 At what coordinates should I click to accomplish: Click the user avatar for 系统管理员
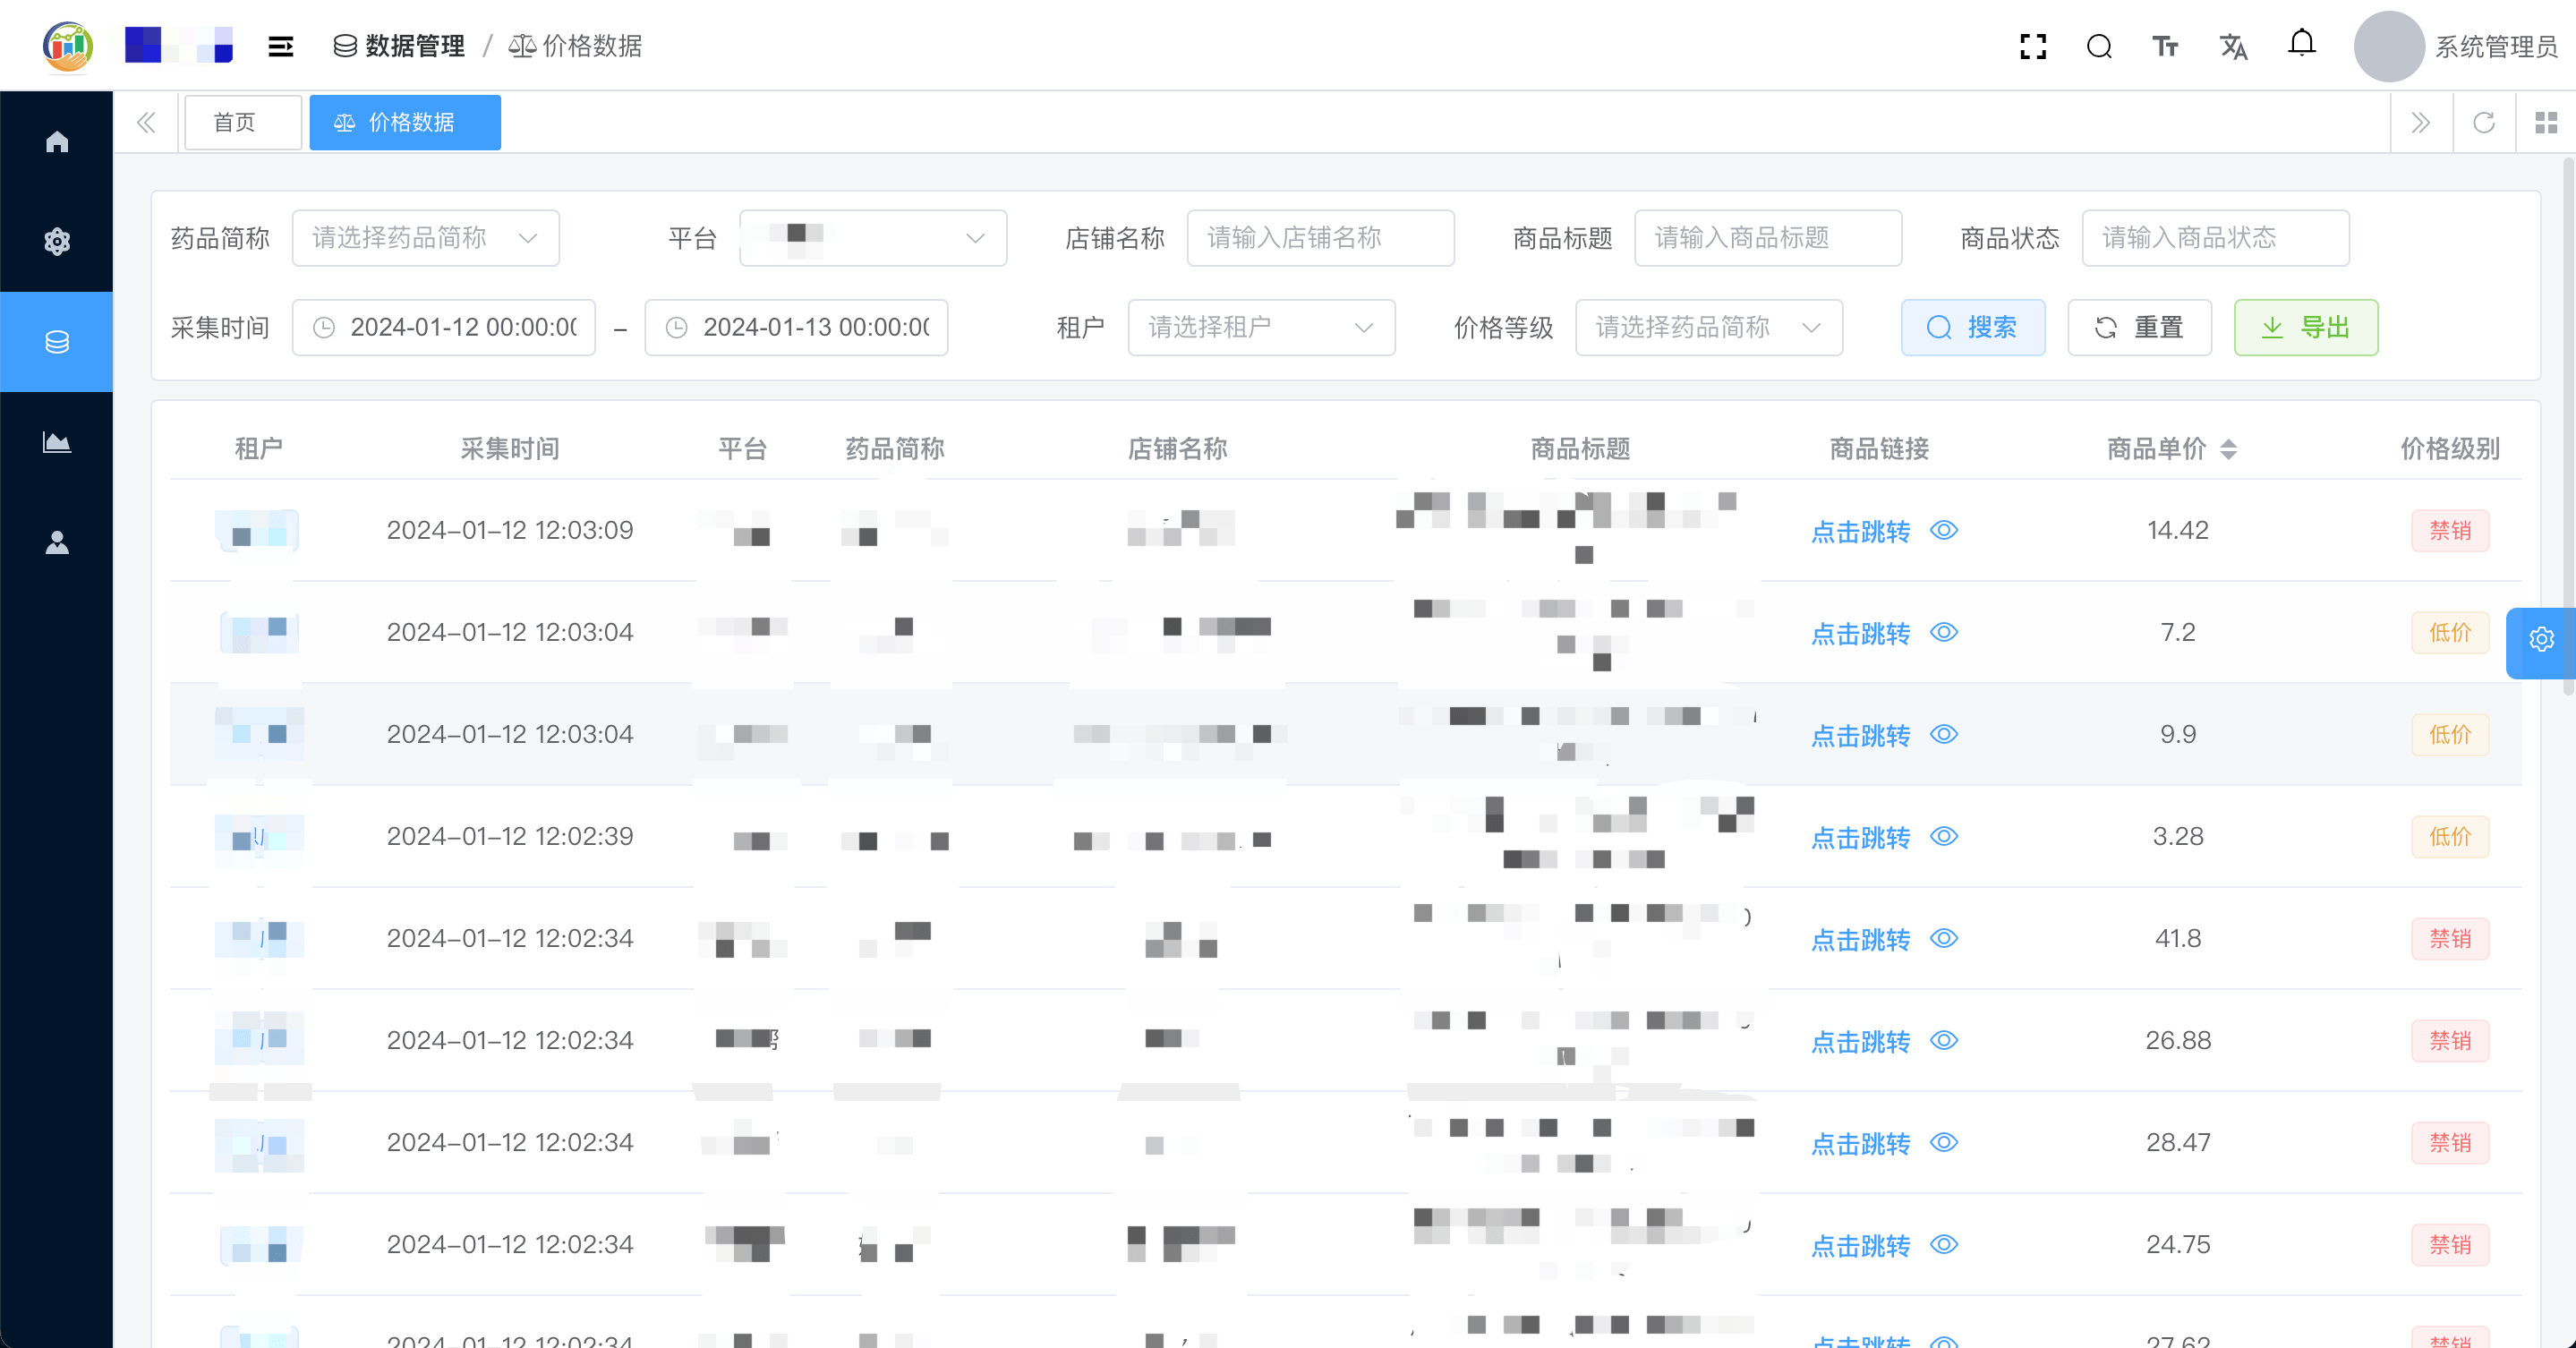point(2388,46)
